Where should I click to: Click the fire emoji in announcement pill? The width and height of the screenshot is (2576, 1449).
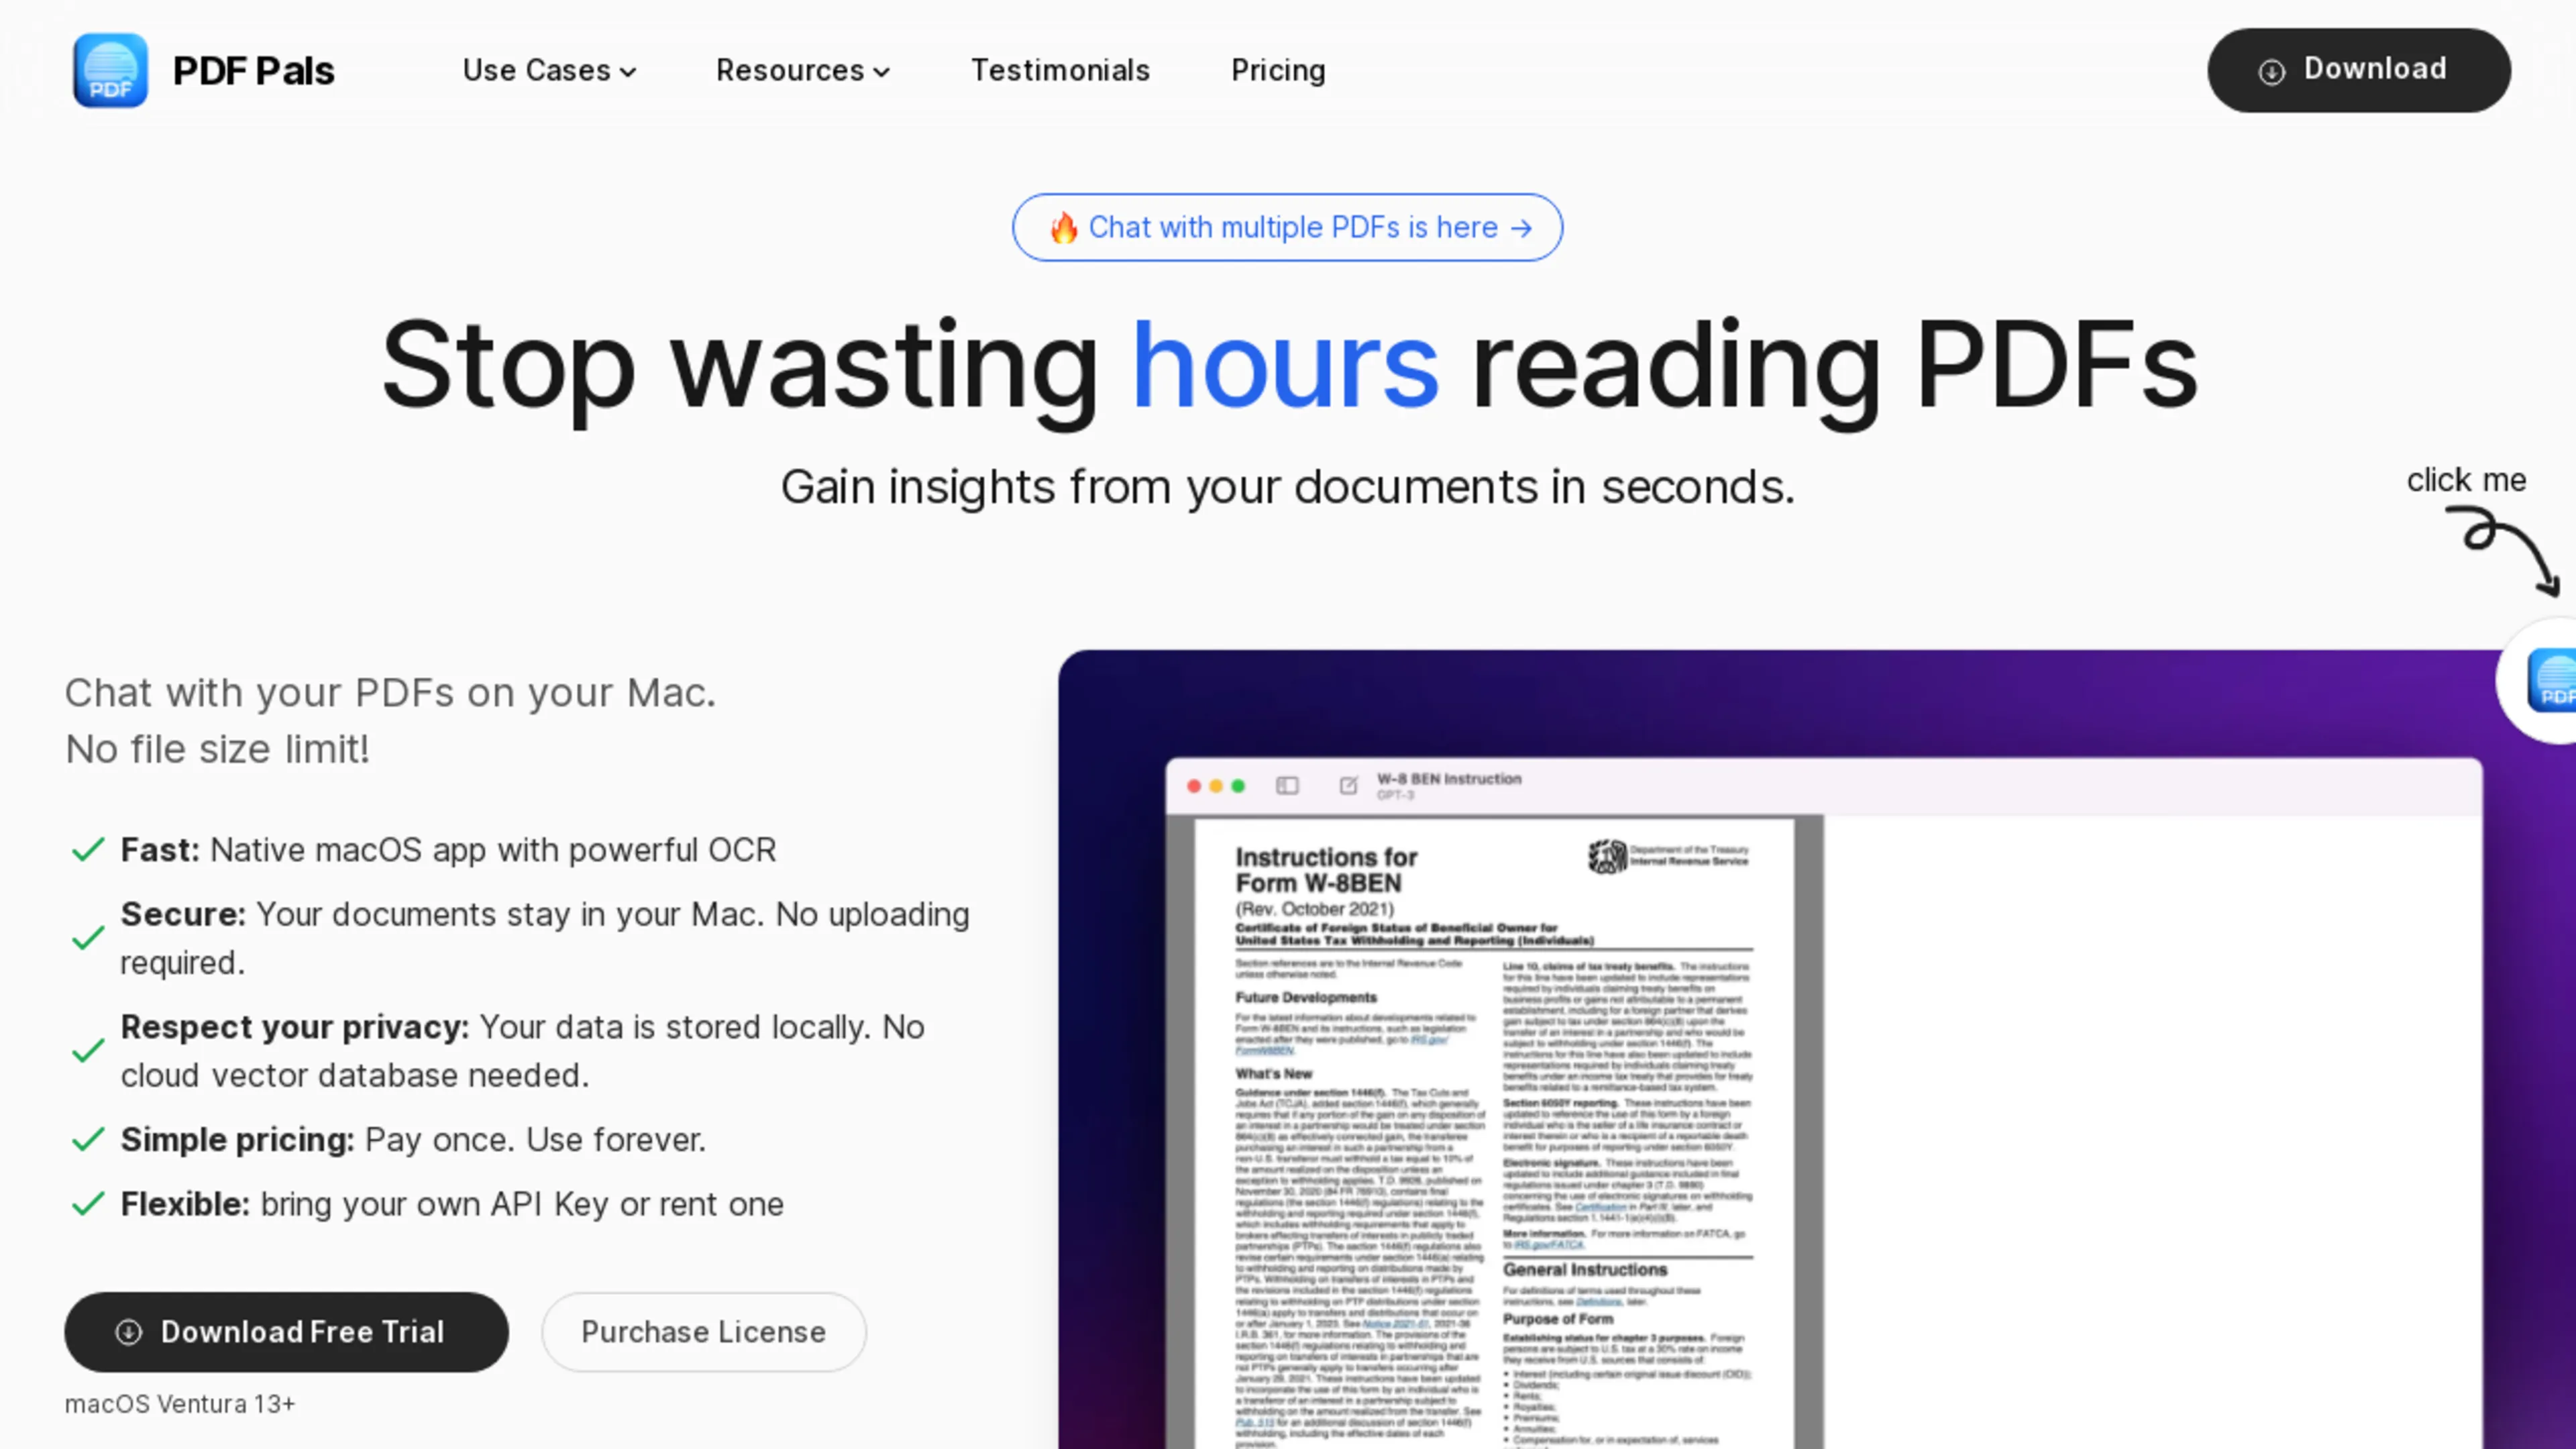tap(1063, 228)
